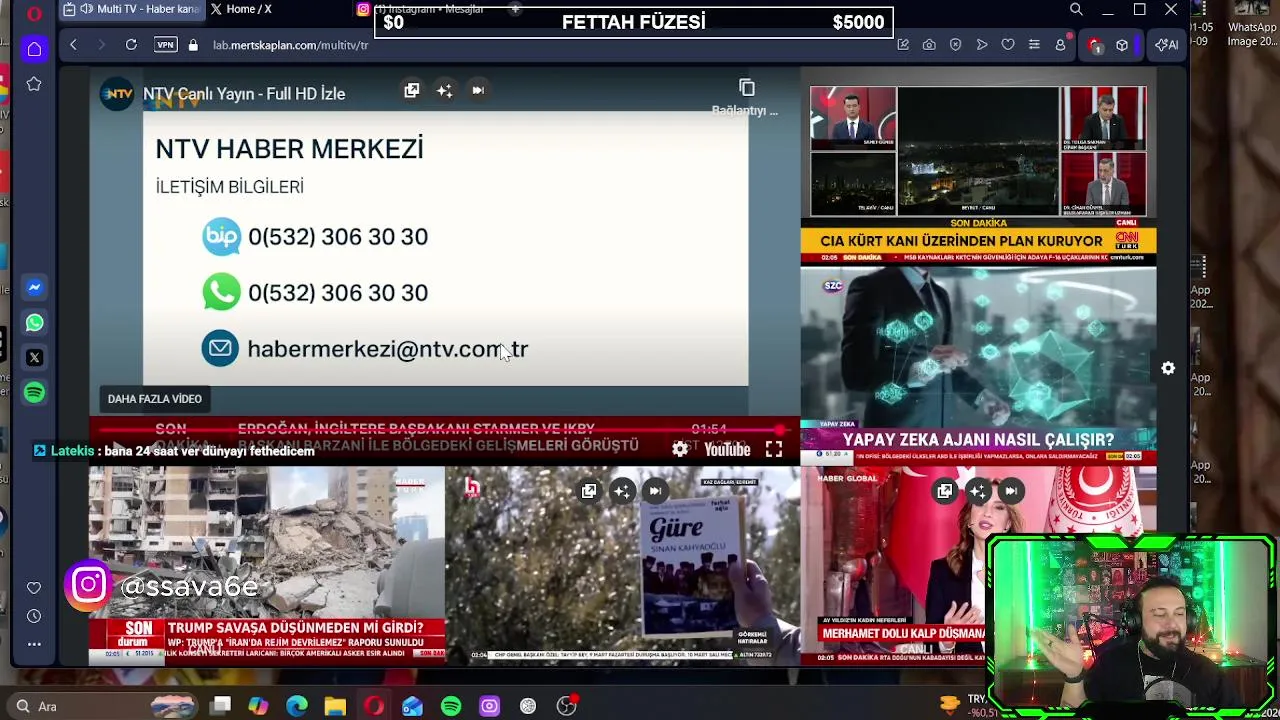Seek NTV player progress bar
The image size is (1280, 720).
click(445, 431)
